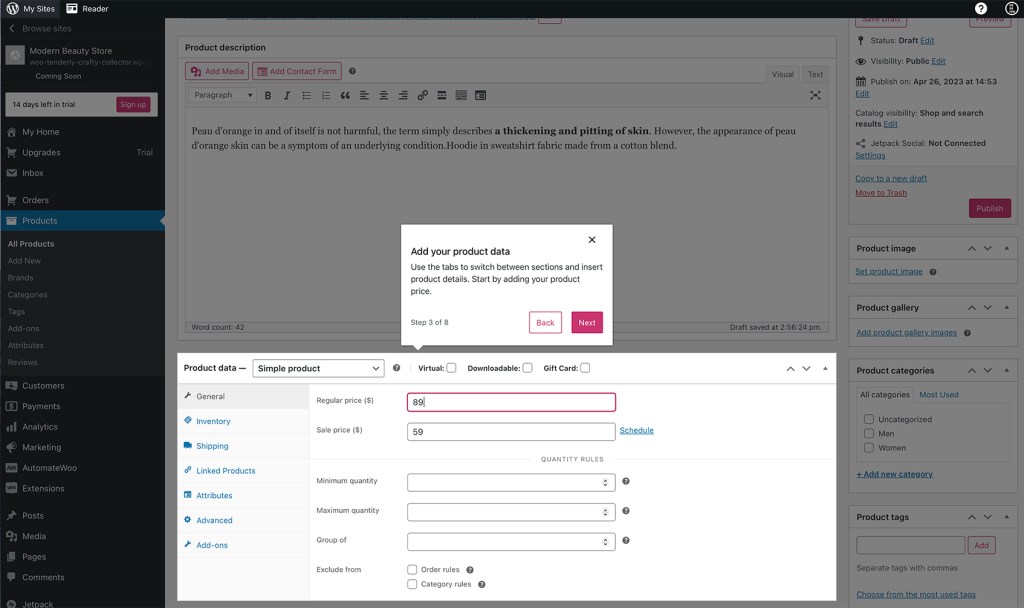This screenshot has height=608, width=1024.
Task: Open My Sites in the admin bar
Action: (x=31, y=8)
